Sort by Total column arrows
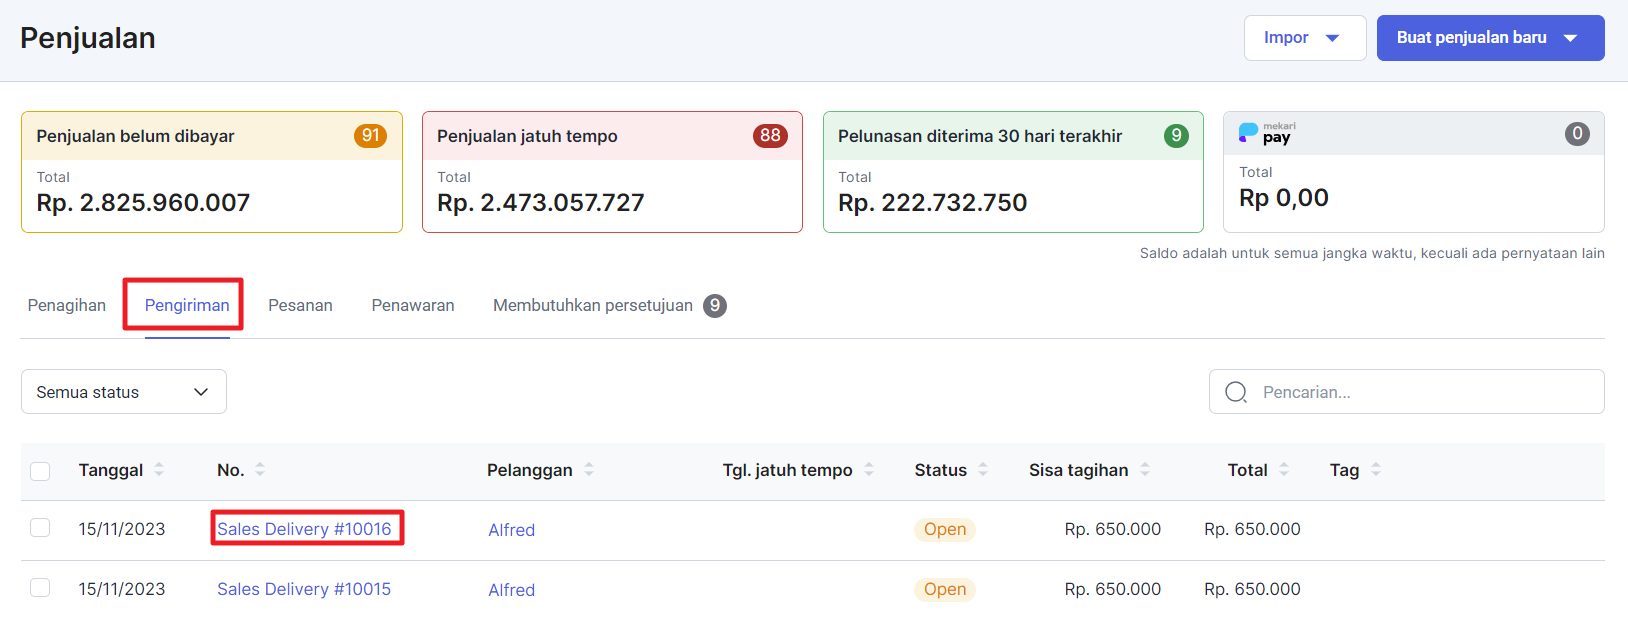 [1284, 470]
